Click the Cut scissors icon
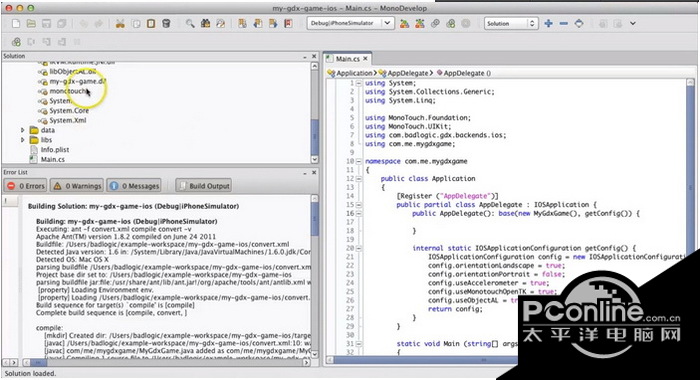The width and height of the screenshot is (700, 380). [x=120, y=24]
